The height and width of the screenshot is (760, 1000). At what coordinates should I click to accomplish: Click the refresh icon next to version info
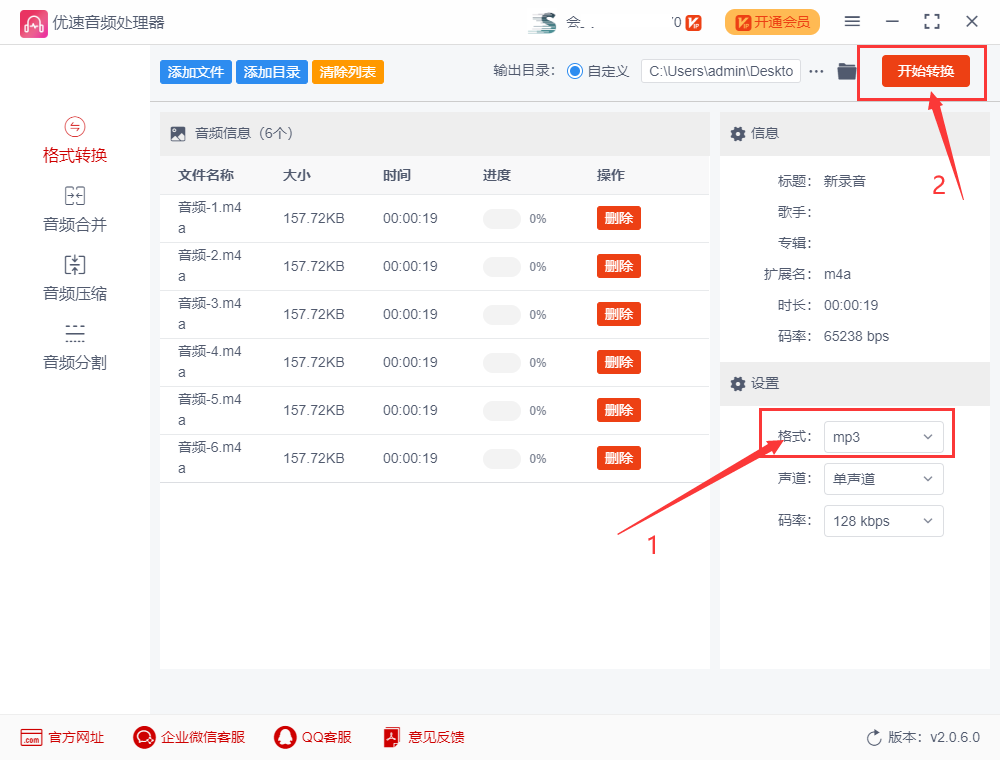tap(873, 737)
